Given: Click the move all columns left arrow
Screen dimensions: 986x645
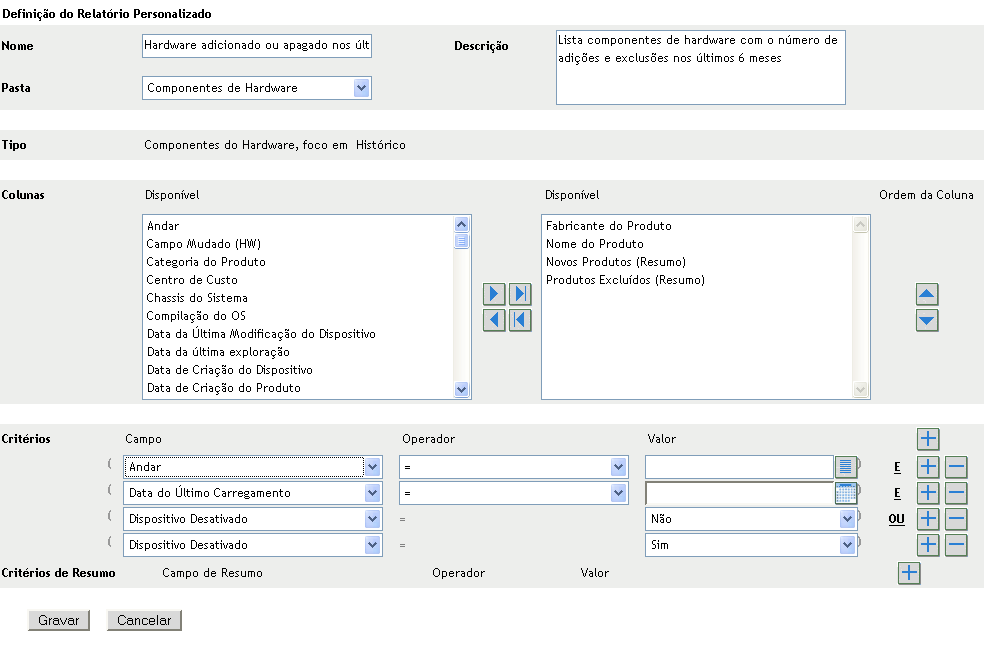Looking at the screenshot, I should [x=520, y=320].
